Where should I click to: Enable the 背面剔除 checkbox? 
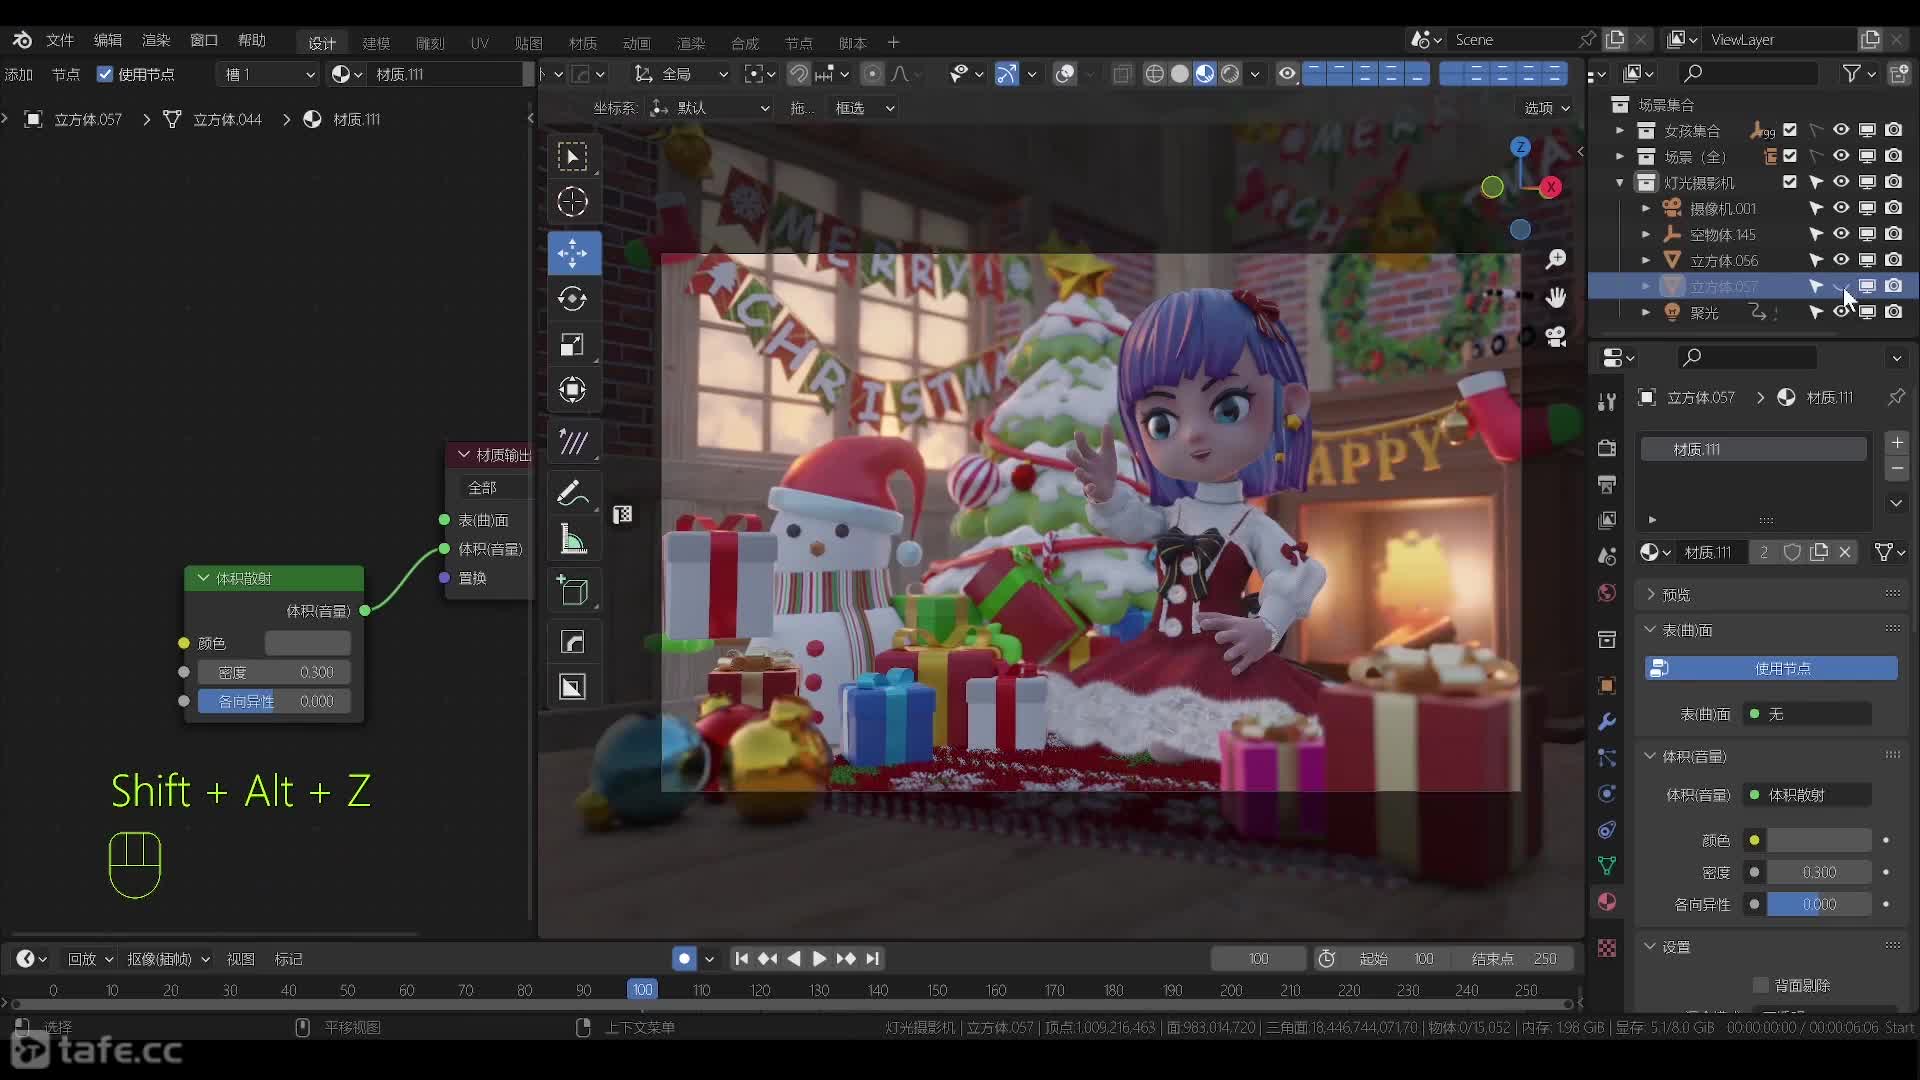pos(1761,985)
